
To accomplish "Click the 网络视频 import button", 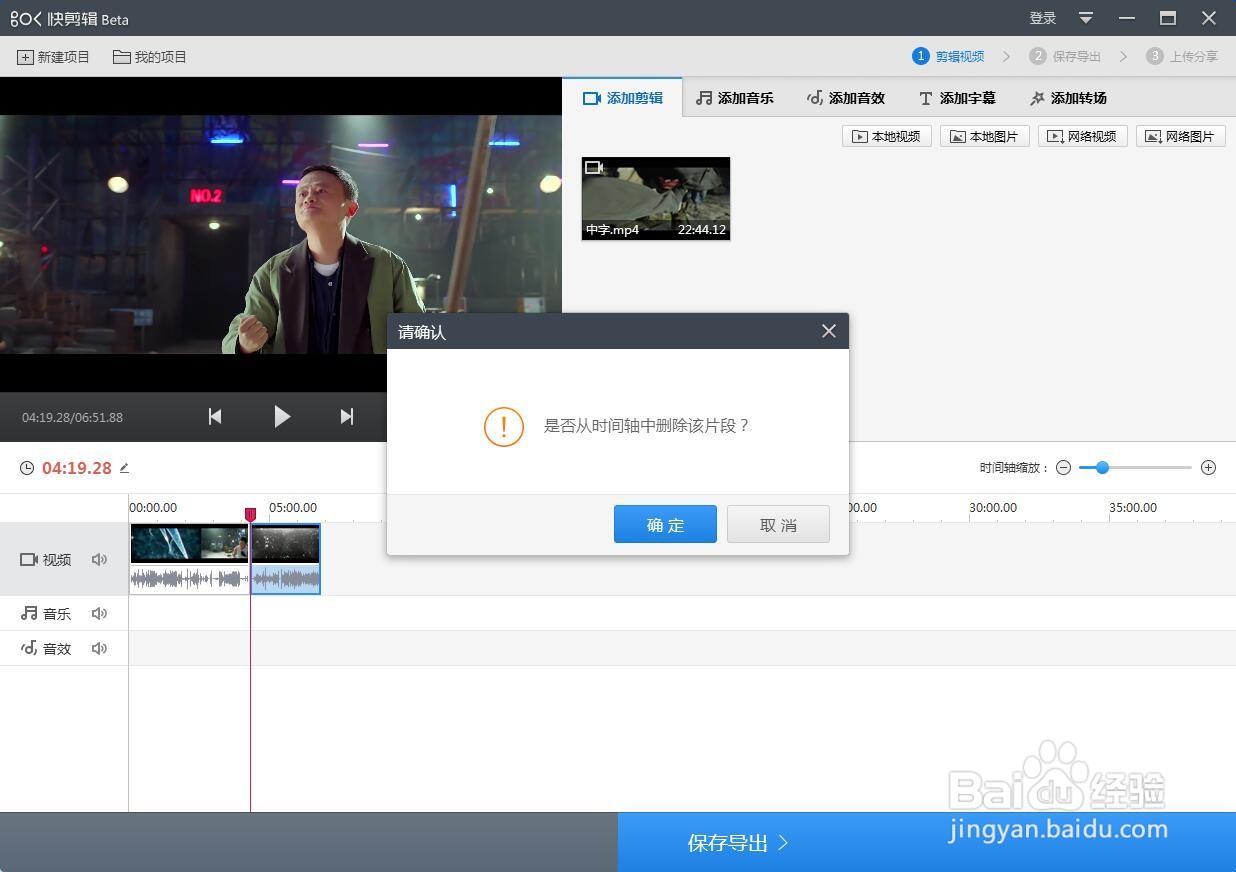I will (x=1083, y=136).
